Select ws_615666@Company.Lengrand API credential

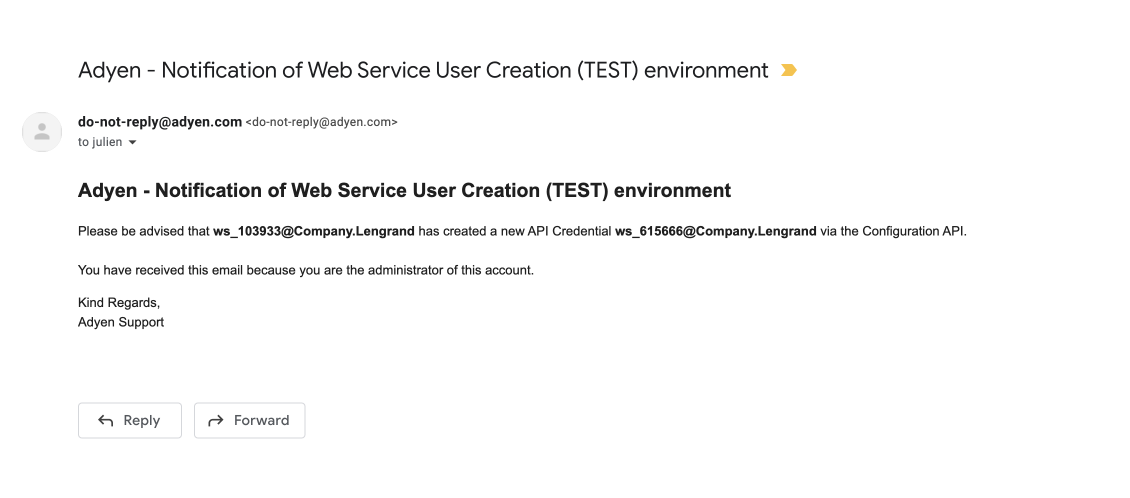coord(716,231)
